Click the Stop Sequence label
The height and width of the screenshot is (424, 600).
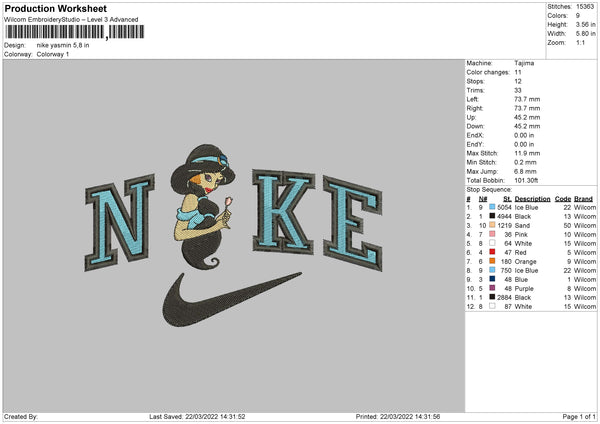489,189
